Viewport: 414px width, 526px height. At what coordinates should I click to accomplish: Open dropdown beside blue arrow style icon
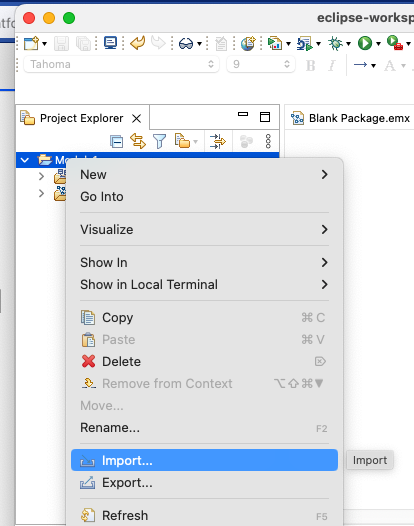[x=373, y=66]
